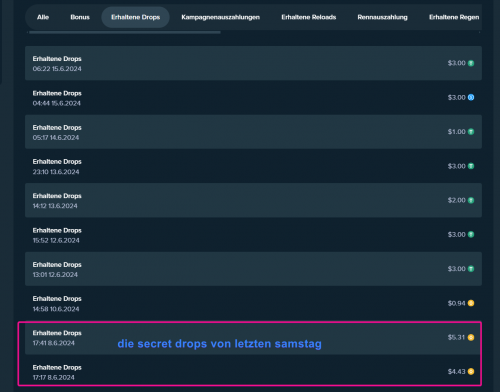Click Tether coin icon in 15:52 12.6.2024 row
Image resolution: width=500 pixels, height=392 pixels.
[x=471, y=235]
